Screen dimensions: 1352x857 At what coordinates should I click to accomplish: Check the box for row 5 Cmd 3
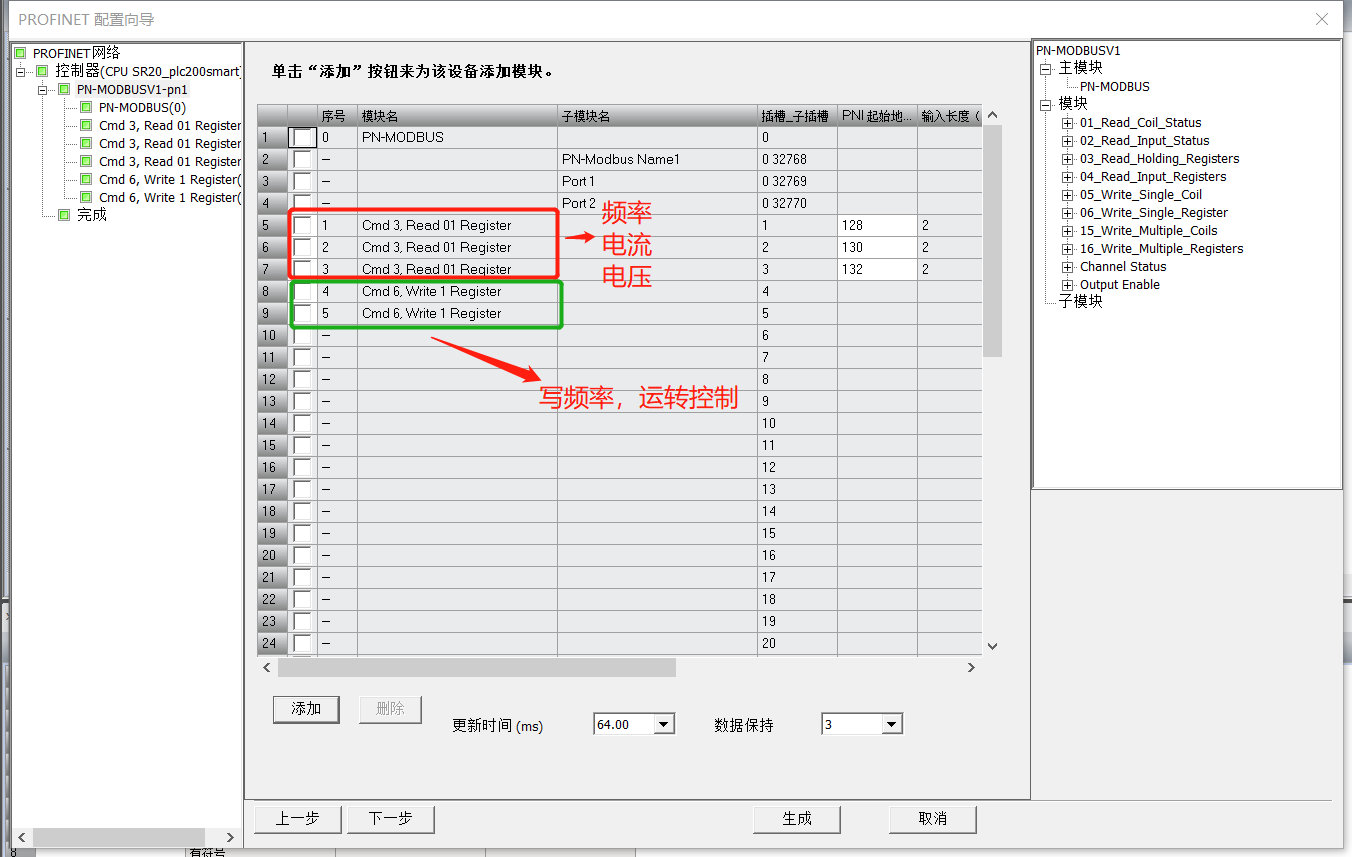coord(302,226)
